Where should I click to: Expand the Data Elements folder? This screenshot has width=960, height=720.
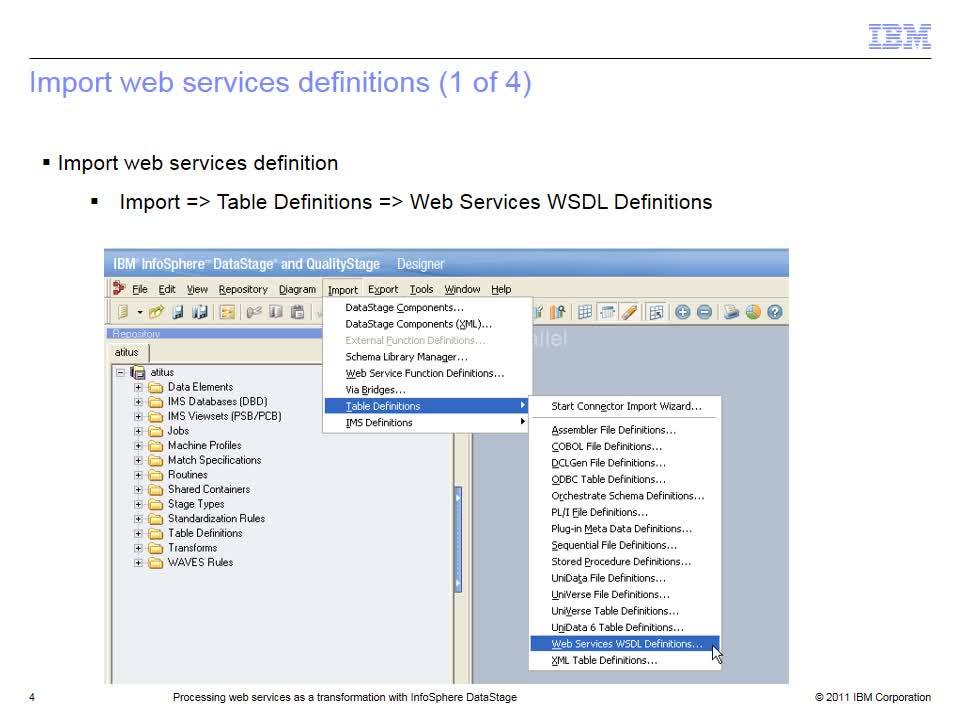point(138,388)
